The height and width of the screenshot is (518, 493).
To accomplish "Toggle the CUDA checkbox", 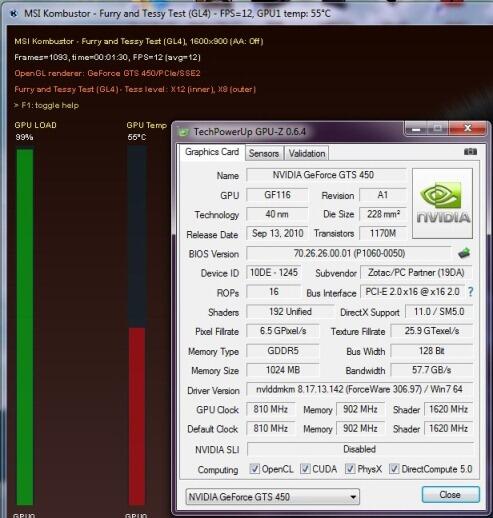I will (x=305, y=469).
